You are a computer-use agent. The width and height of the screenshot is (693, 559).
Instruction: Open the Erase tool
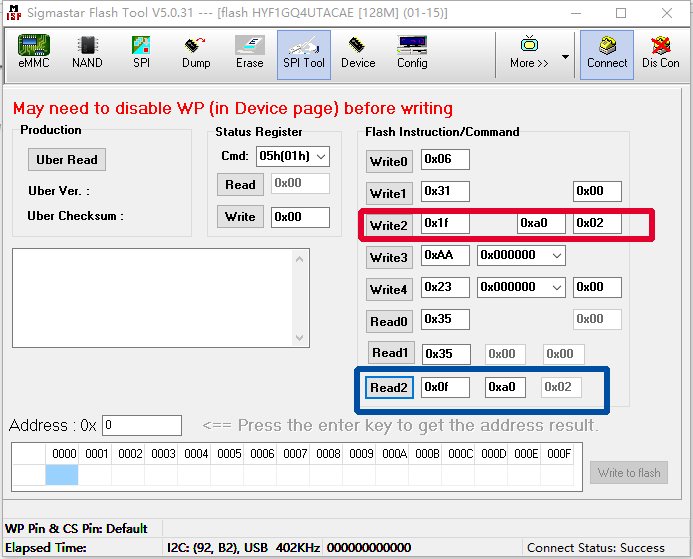(250, 52)
